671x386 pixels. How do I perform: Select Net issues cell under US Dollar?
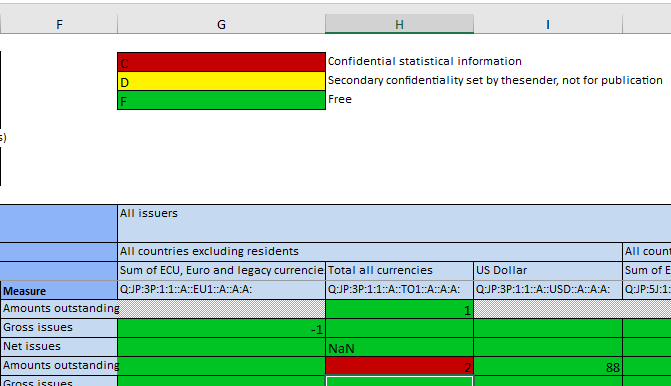point(548,347)
